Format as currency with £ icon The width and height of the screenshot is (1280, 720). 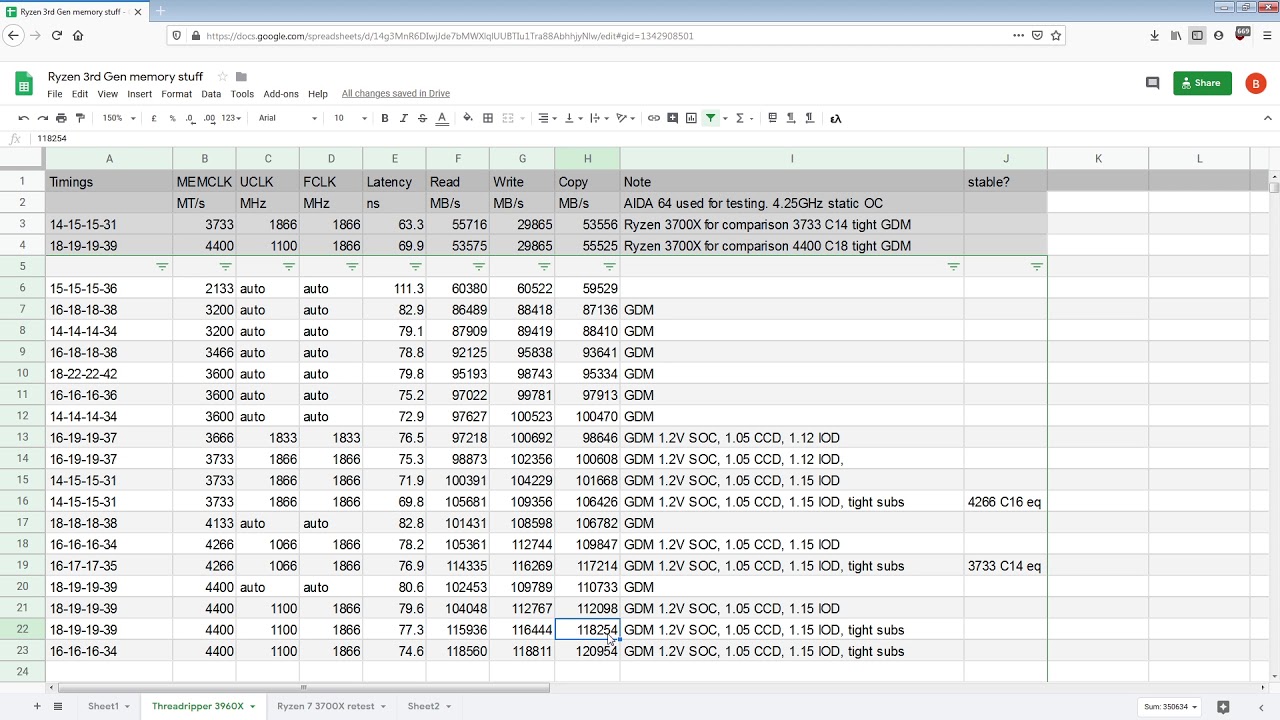(x=154, y=118)
